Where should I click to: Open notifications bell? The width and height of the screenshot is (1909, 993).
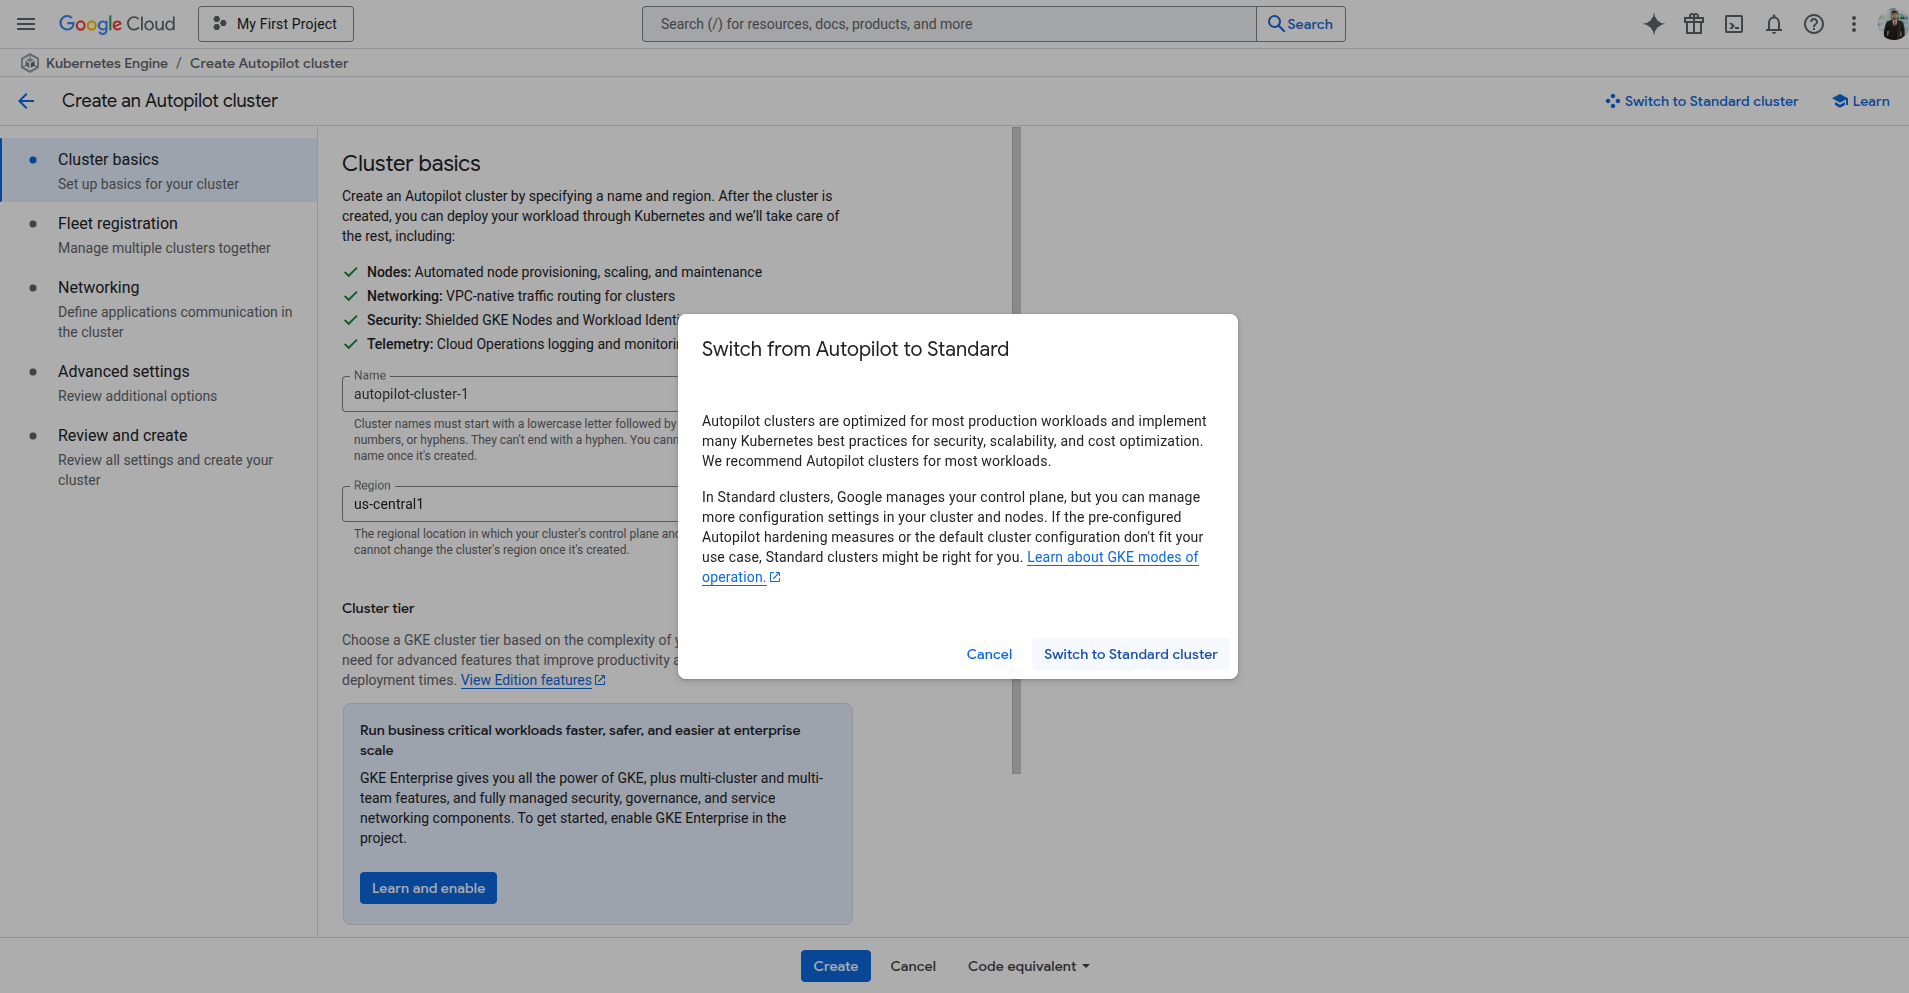pyautogui.click(x=1774, y=24)
